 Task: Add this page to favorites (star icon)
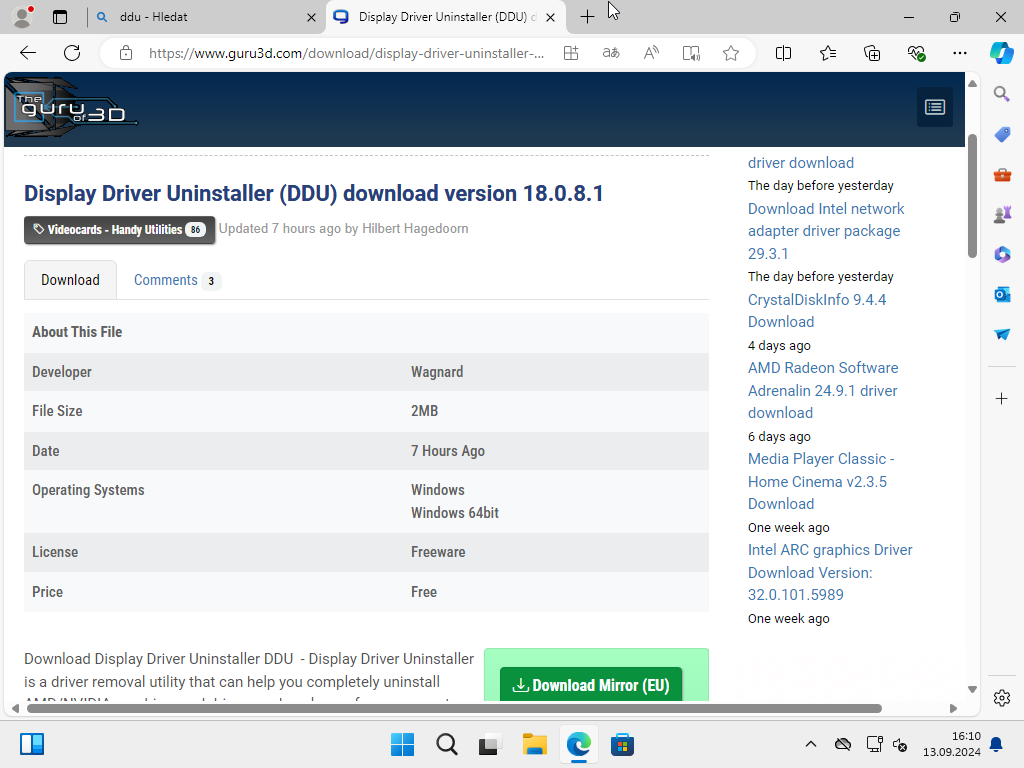pos(731,53)
